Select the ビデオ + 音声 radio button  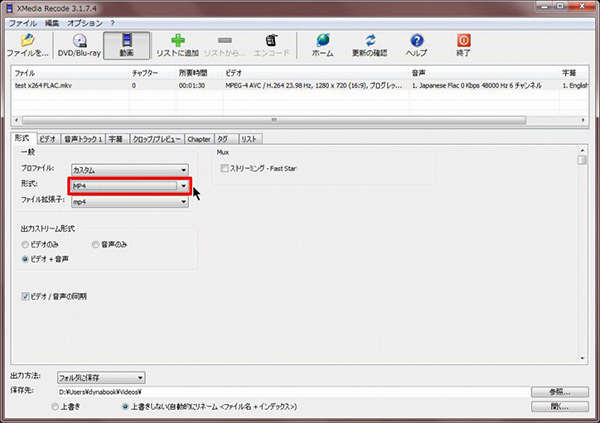[25, 259]
